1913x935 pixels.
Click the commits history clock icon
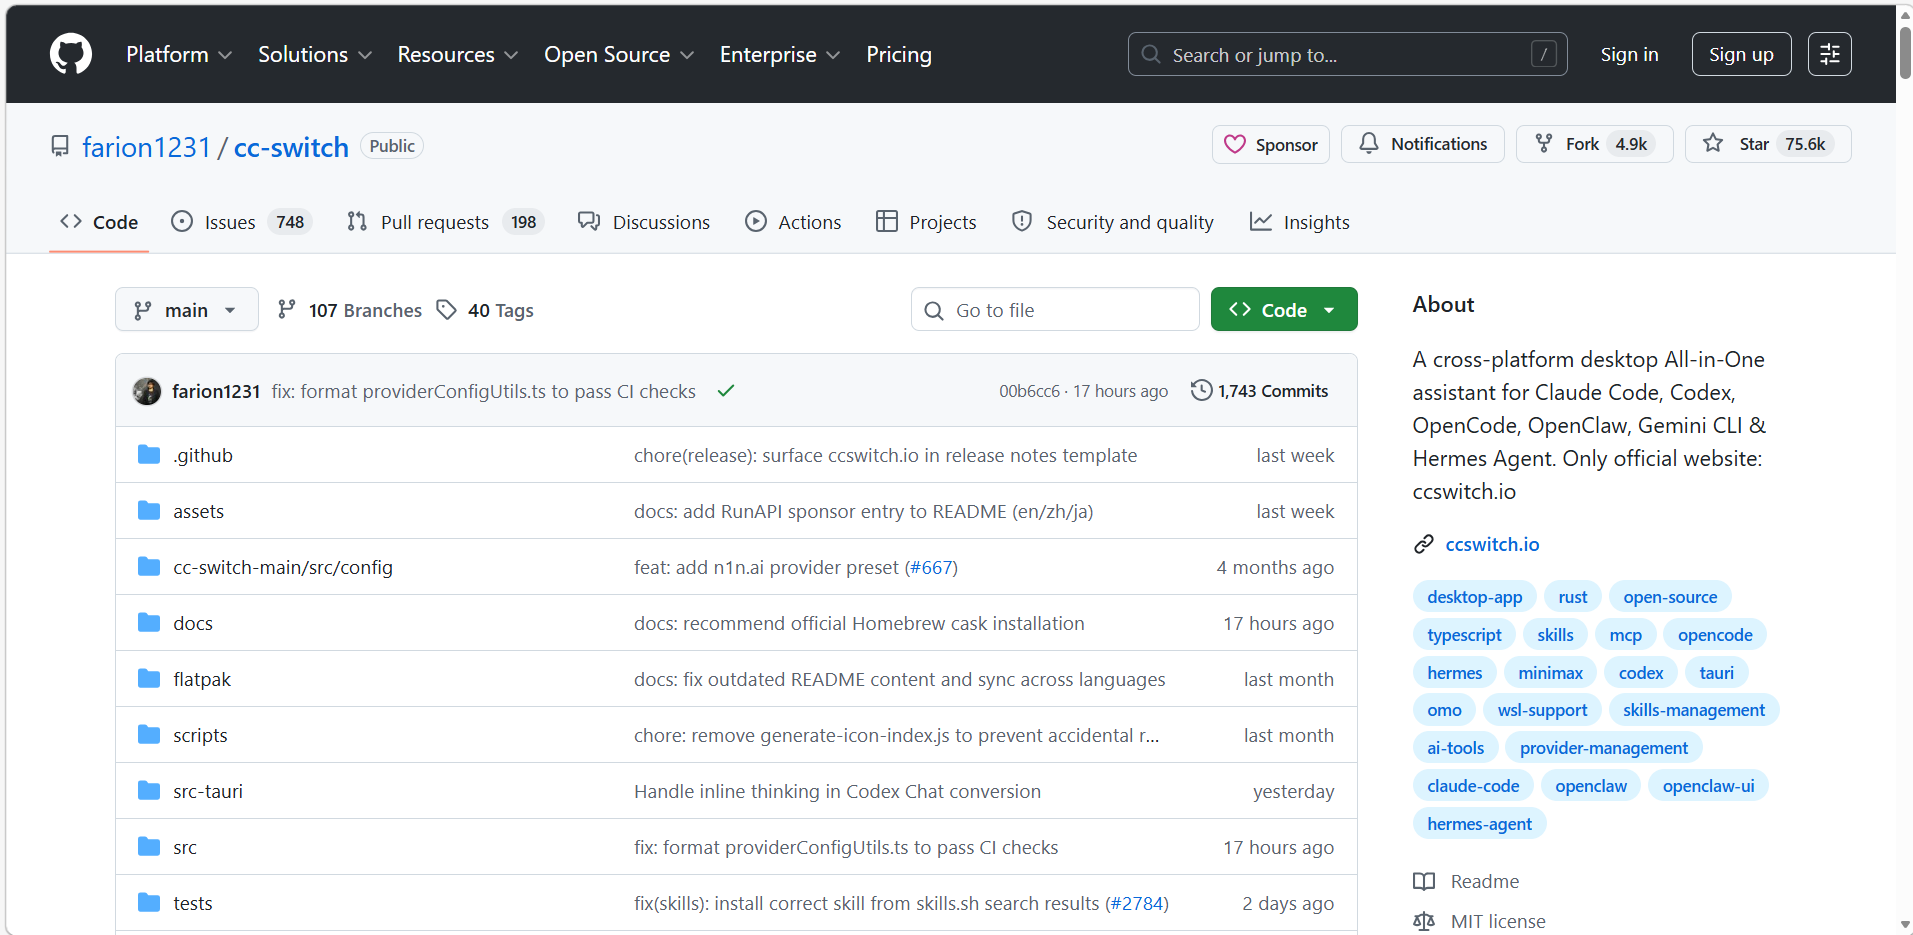pyautogui.click(x=1201, y=390)
